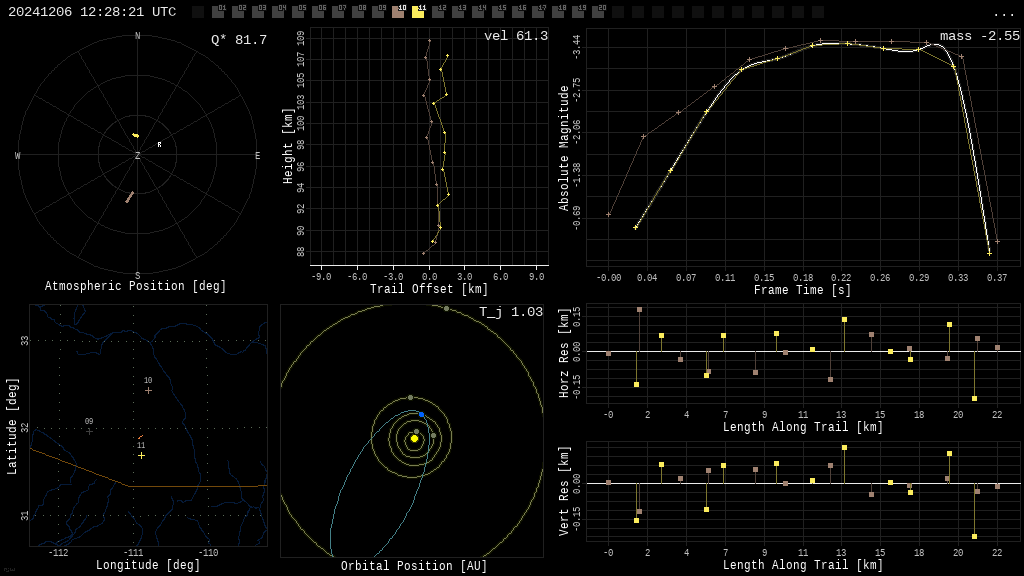The image size is (1024, 576).
Task: Click the W compass label
Action: [x=18, y=155]
